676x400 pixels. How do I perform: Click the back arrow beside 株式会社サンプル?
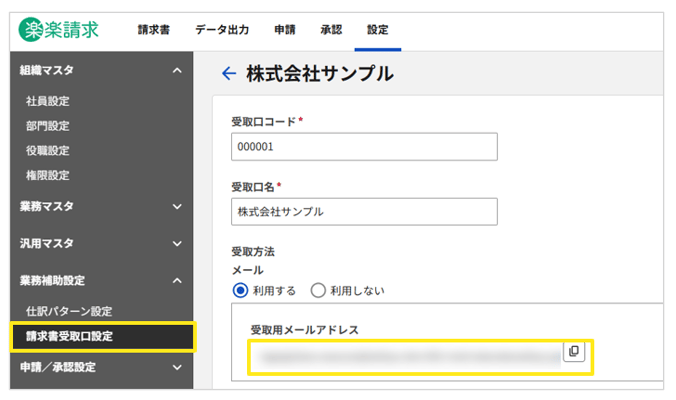[x=228, y=73]
